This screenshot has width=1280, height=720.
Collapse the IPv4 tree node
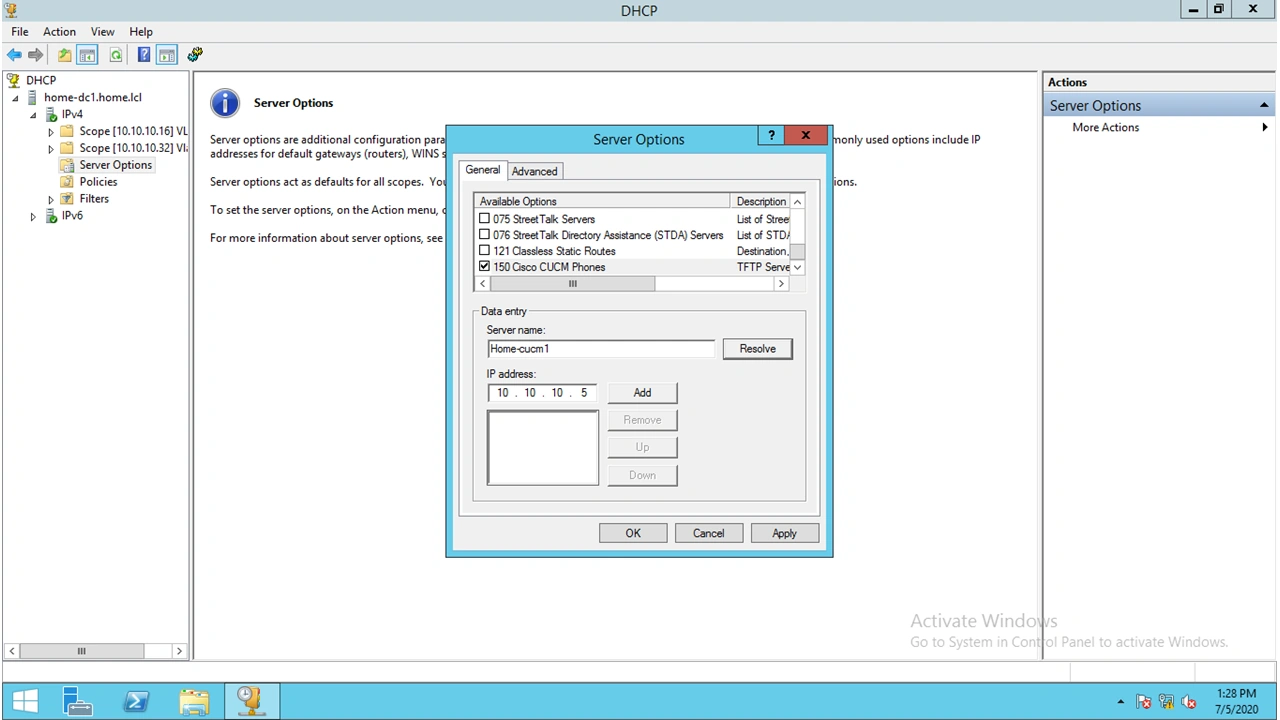[33, 115]
